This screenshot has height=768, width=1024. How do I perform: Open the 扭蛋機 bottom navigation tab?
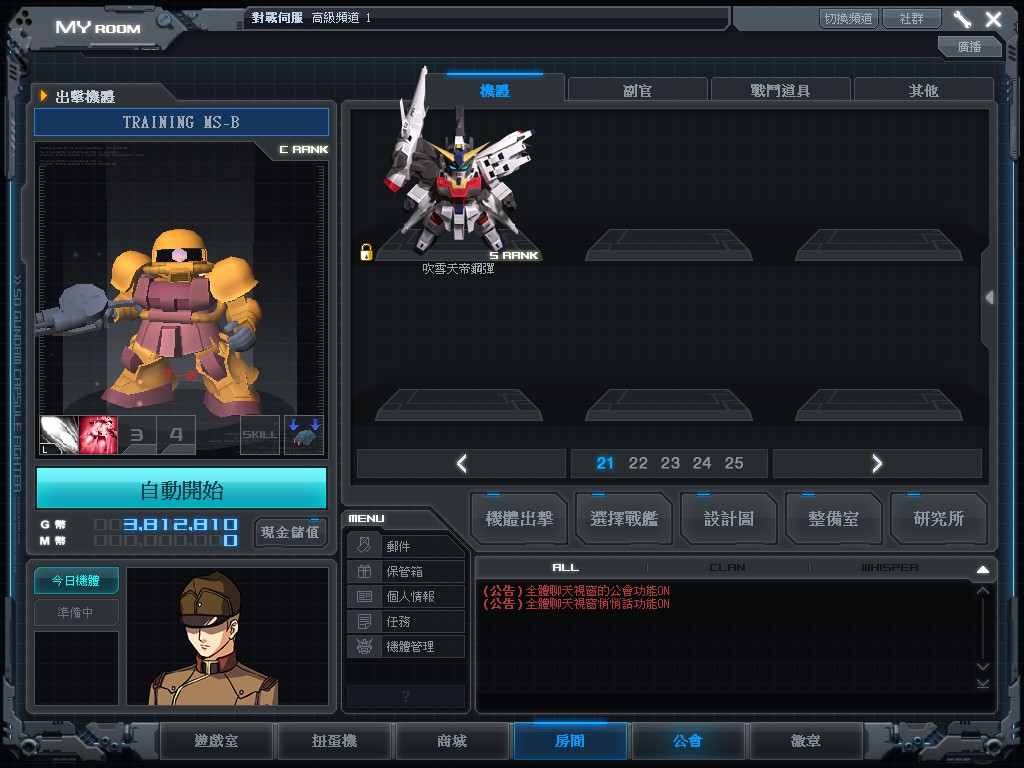pos(334,741)
